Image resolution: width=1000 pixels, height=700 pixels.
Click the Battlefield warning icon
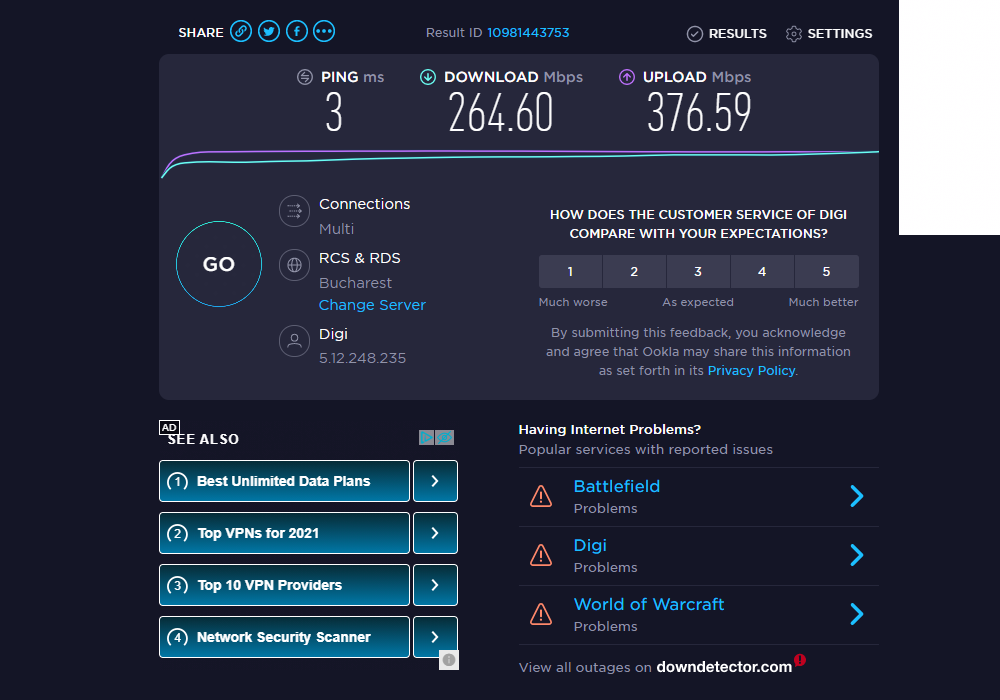[x=541, y=496]
